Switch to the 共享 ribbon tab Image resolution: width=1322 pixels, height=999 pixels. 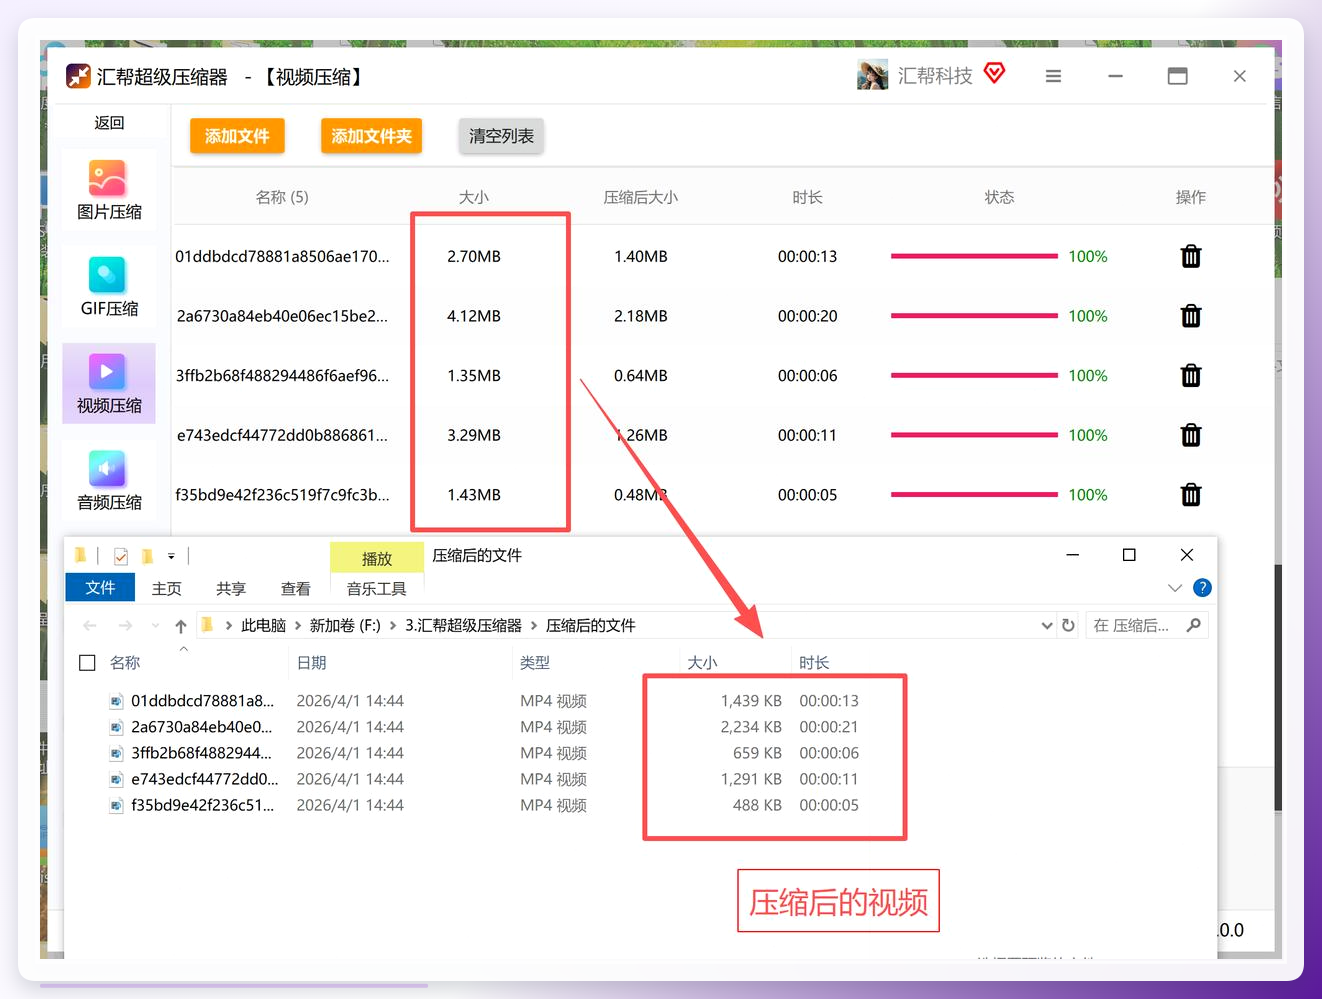tap(231, 589)
